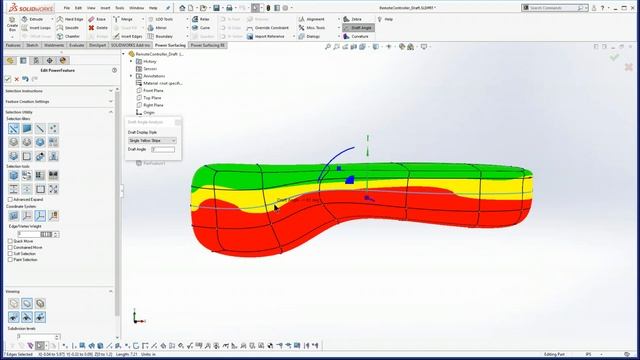Enable the Constrained Move checkbox
640x360 pixels.
(10, 247)
